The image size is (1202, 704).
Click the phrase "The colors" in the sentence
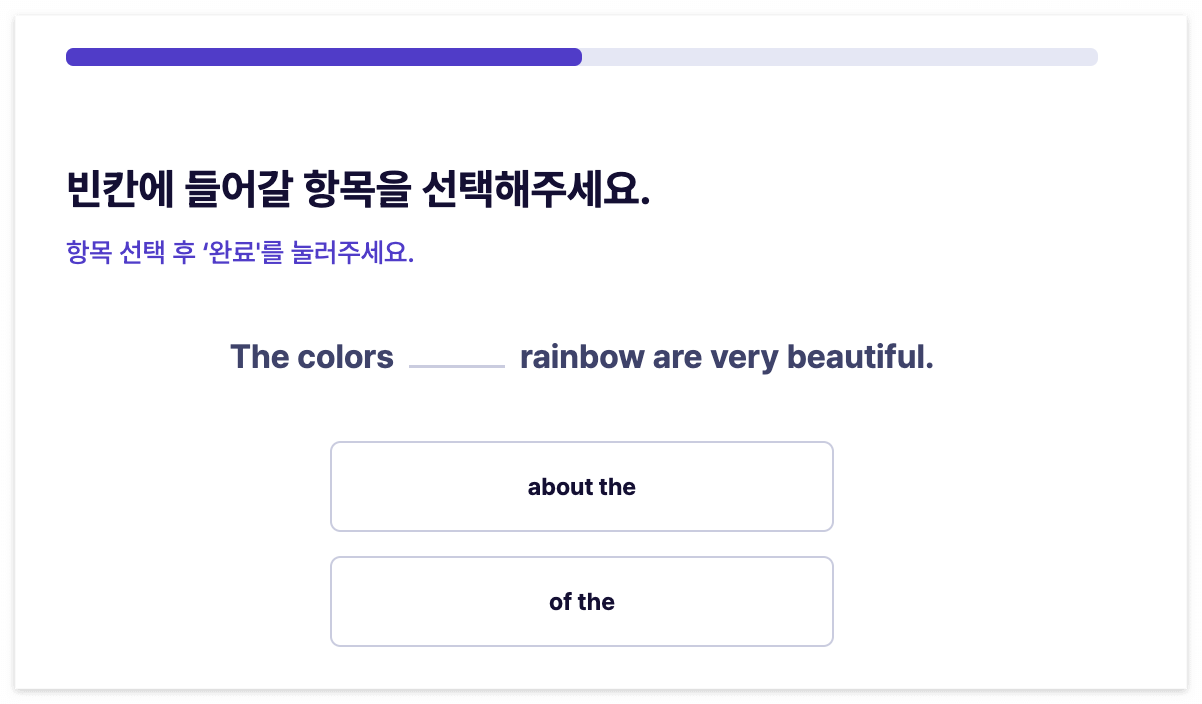[x=311, y=357]
